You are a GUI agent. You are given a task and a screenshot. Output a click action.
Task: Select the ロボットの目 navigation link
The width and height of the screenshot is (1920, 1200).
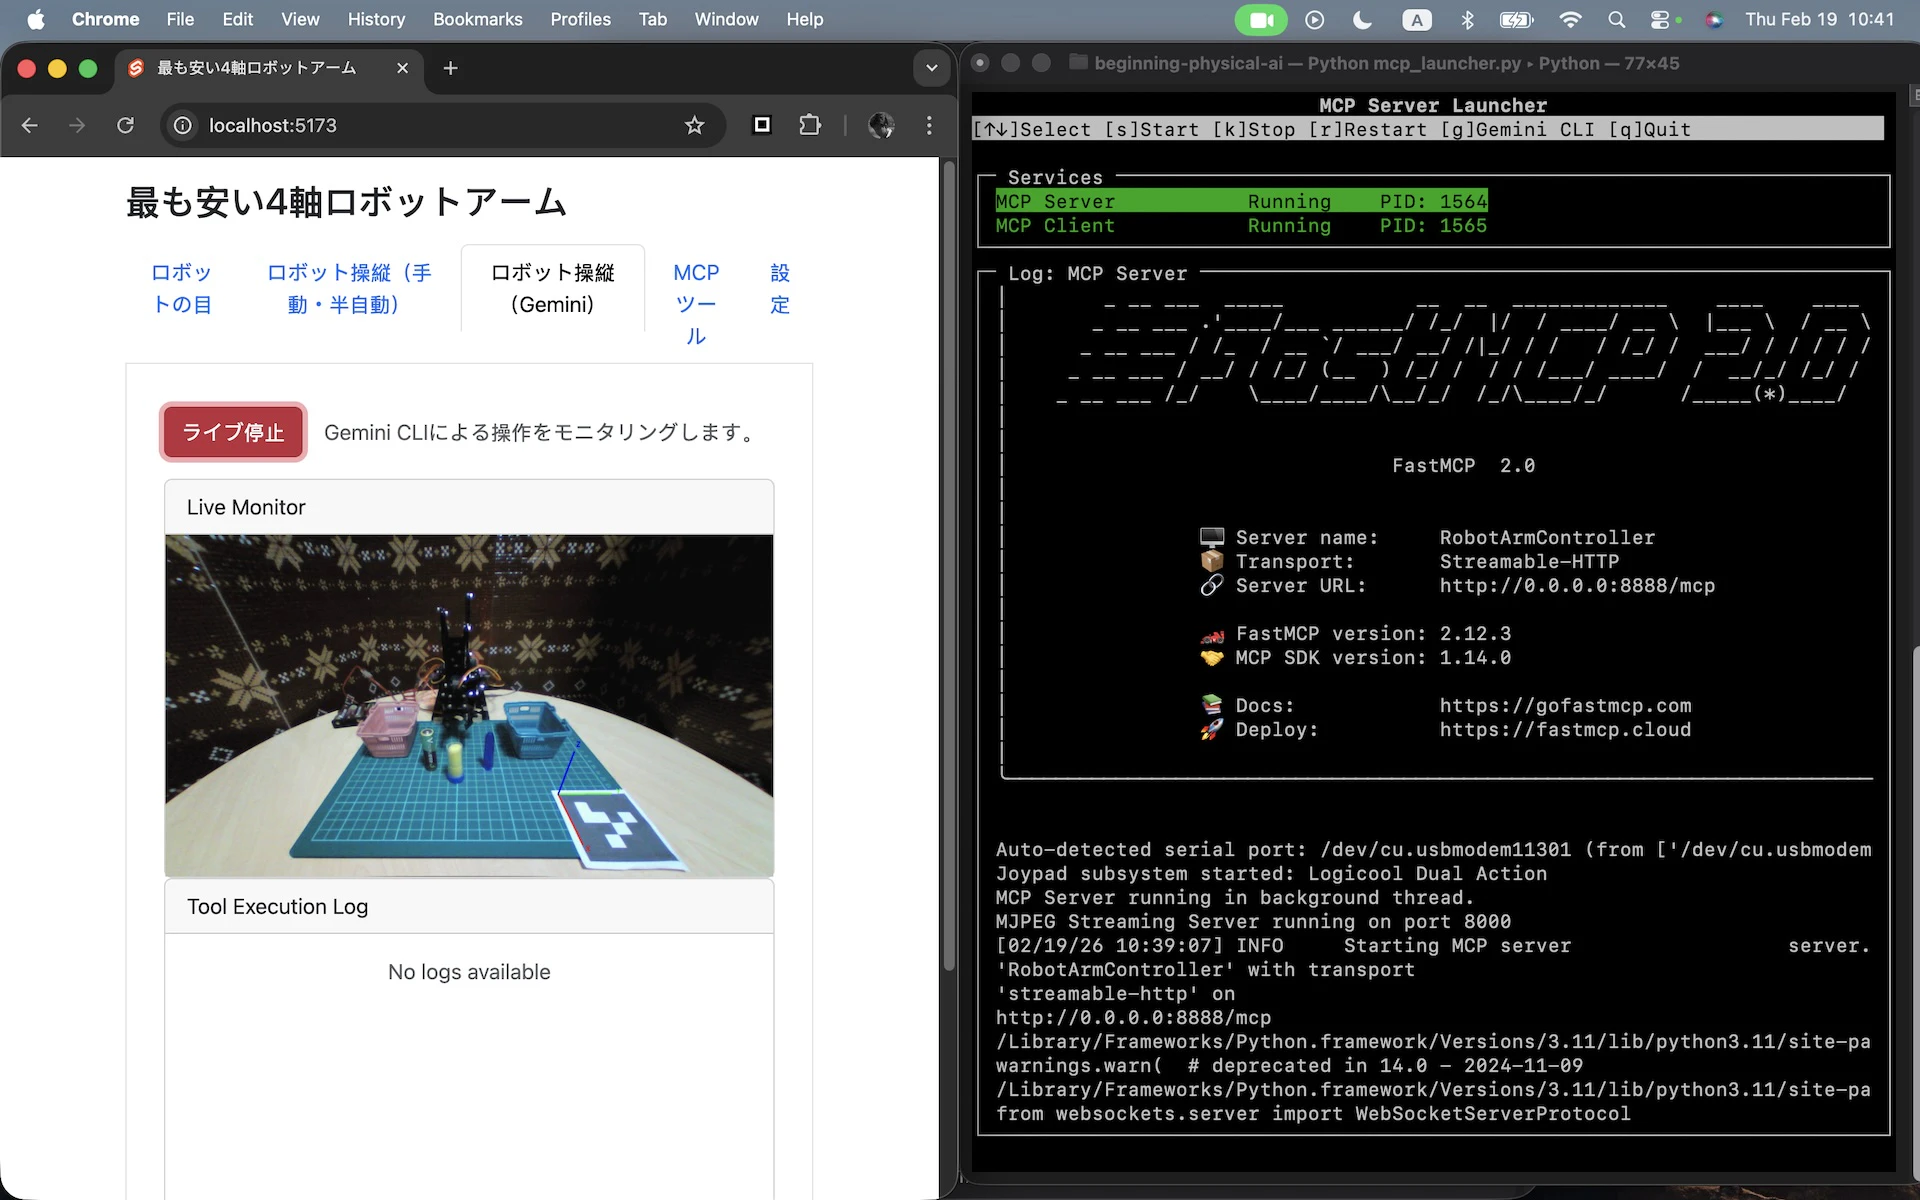[181, 288]
